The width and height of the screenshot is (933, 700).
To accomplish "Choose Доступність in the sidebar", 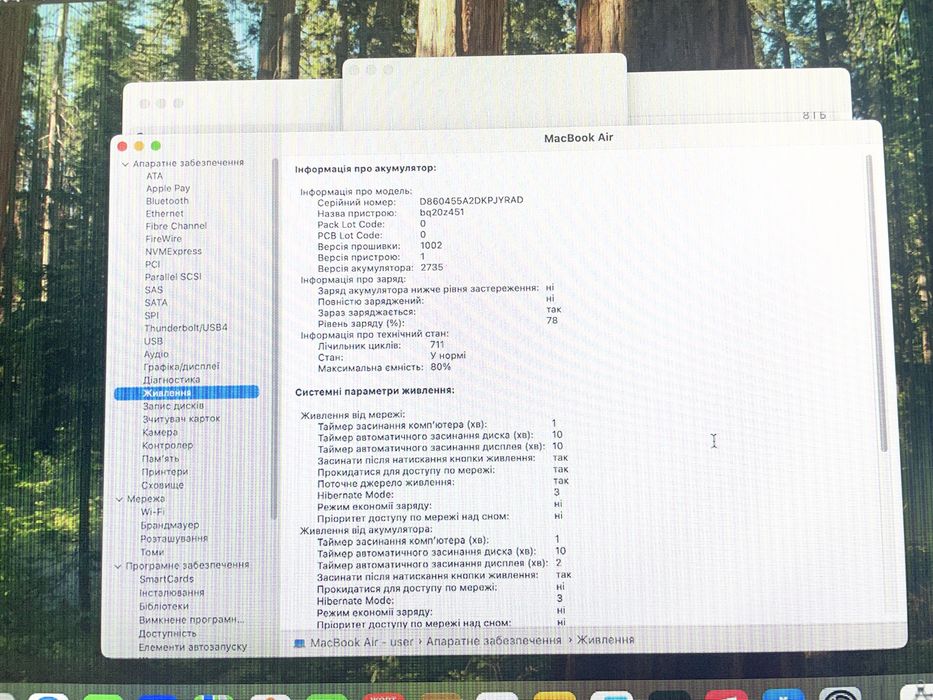I will click(167, 633).
